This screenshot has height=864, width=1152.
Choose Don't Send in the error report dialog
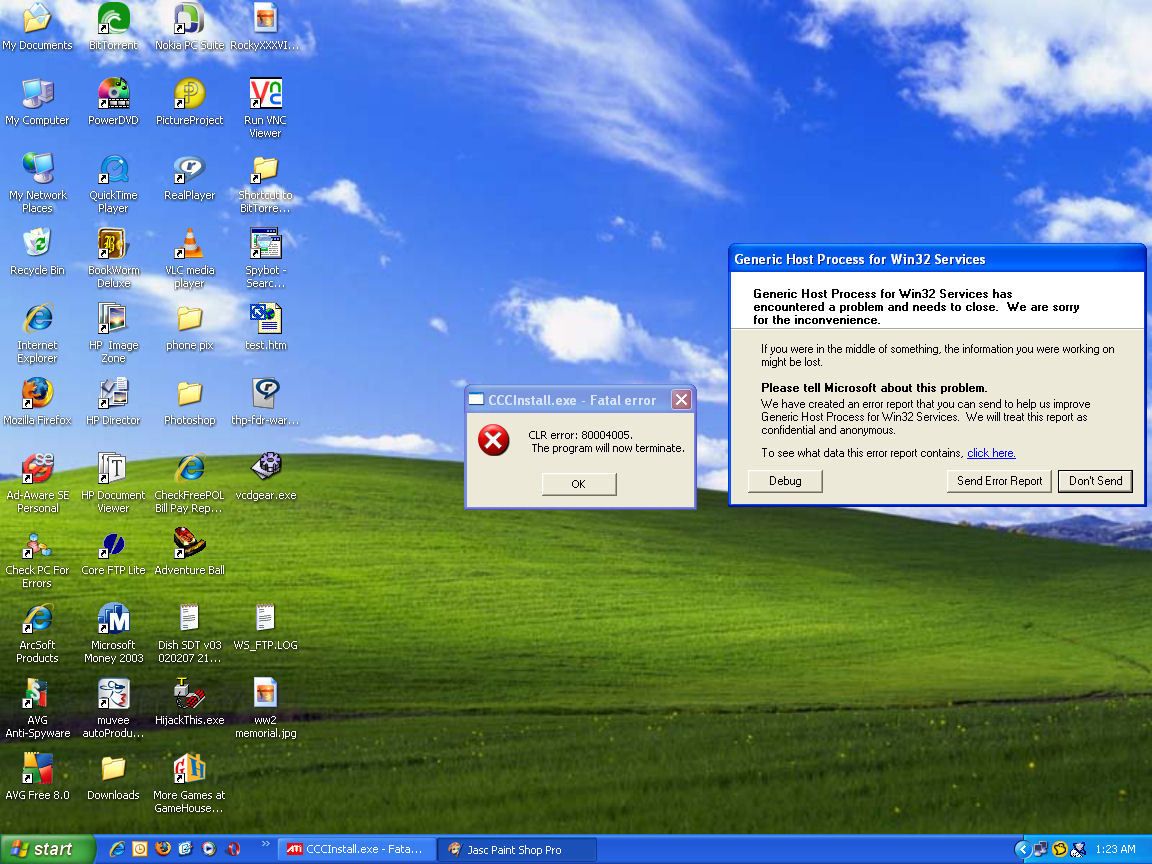(x=1095, y=480)
